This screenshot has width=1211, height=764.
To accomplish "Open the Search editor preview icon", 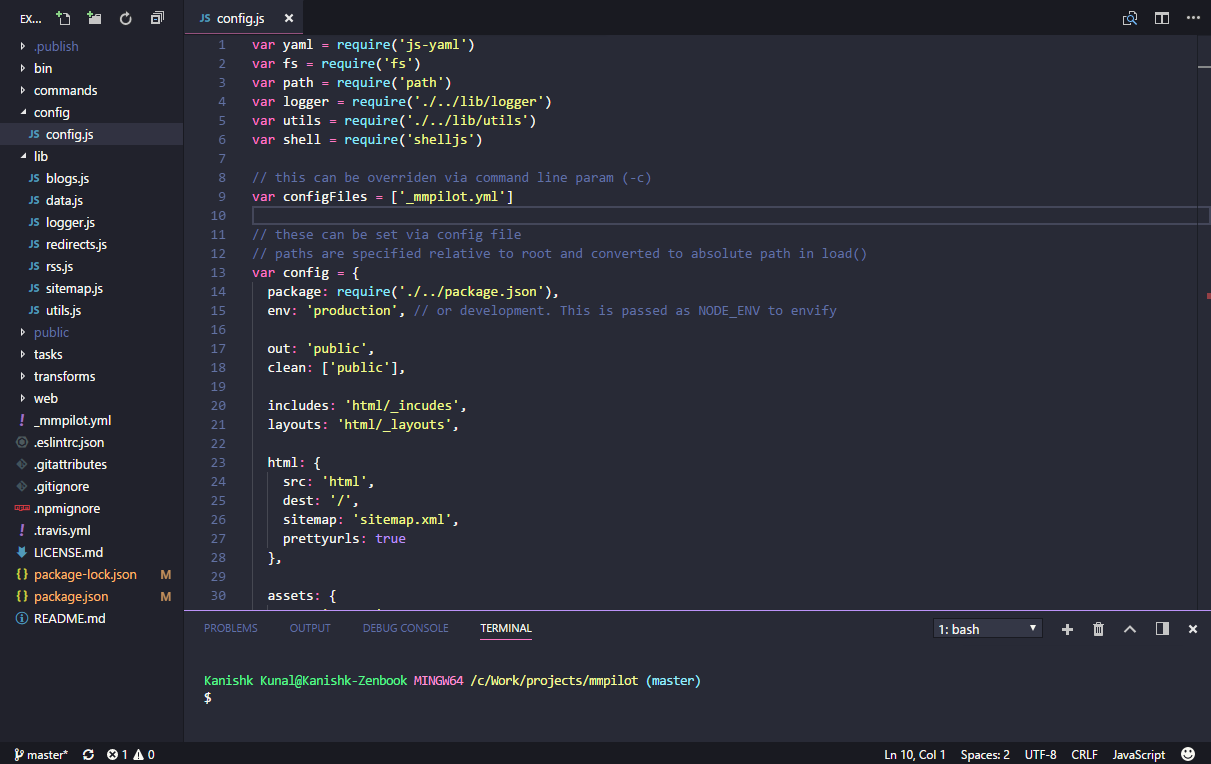I will pos(1130,18).
